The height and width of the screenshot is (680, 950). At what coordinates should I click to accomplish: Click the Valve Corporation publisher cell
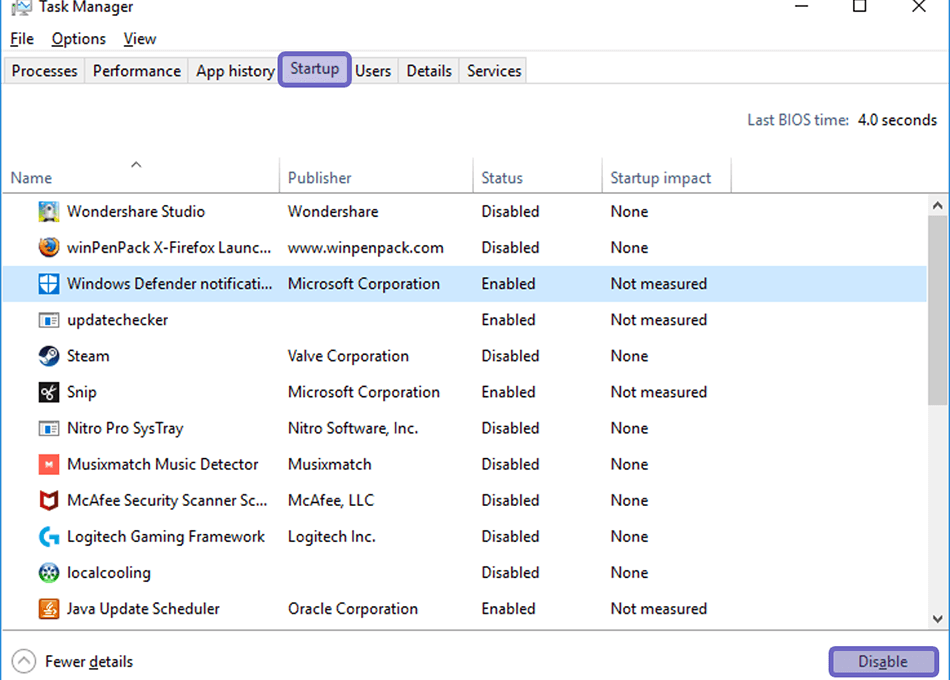tap(348, 356)
